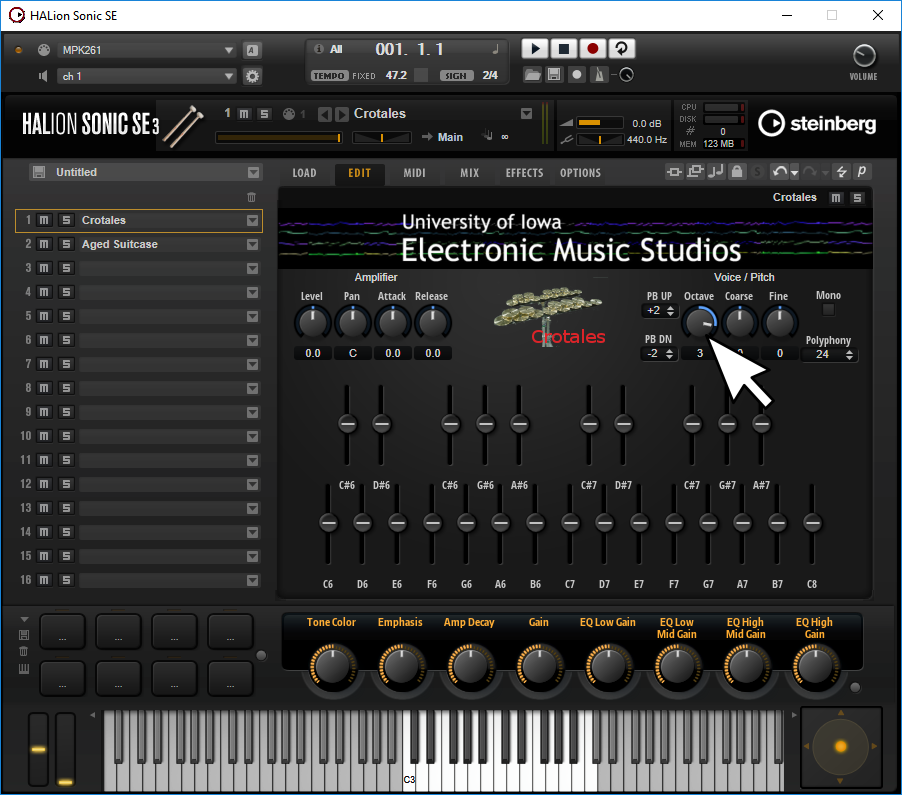The height and width of the screenshot is (795, 902).
Task: Click the note-shaped toolbar icon
Action: [716, 171]
